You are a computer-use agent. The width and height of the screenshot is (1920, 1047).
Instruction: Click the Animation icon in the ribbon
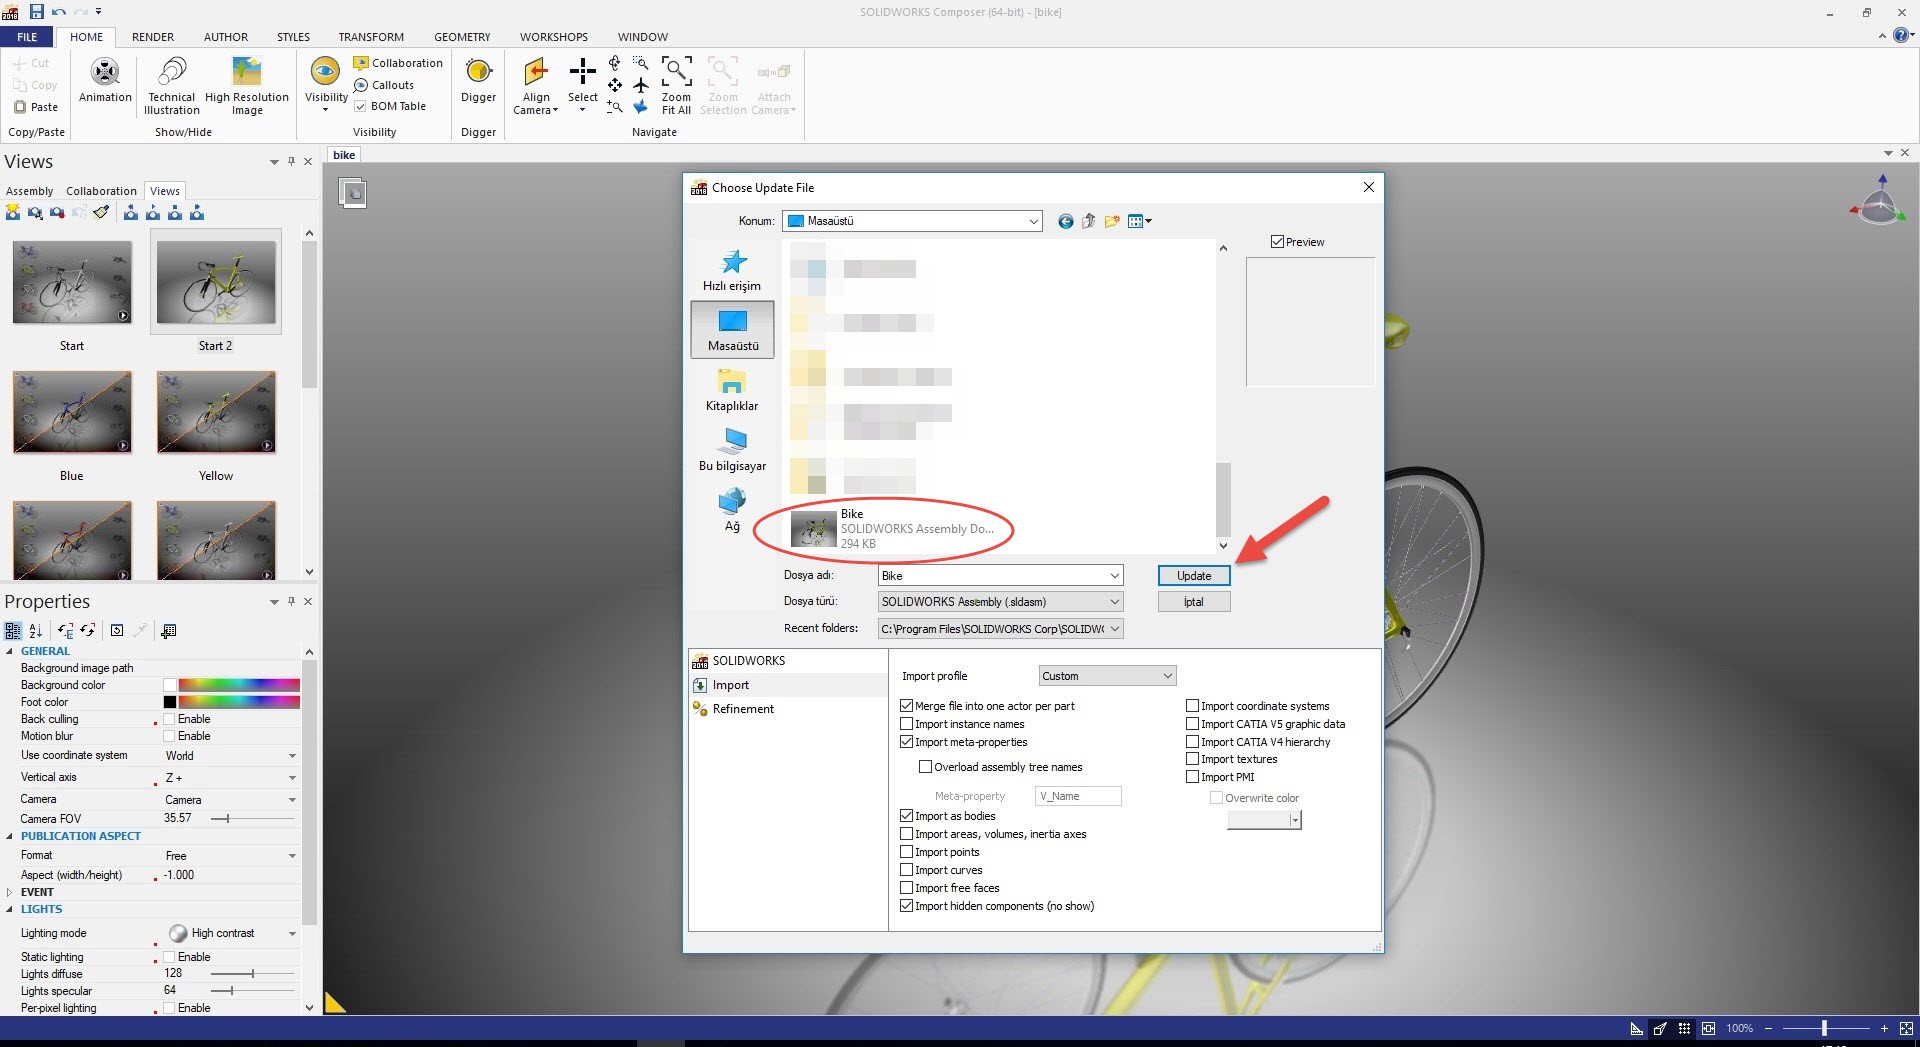pos(105,74)
